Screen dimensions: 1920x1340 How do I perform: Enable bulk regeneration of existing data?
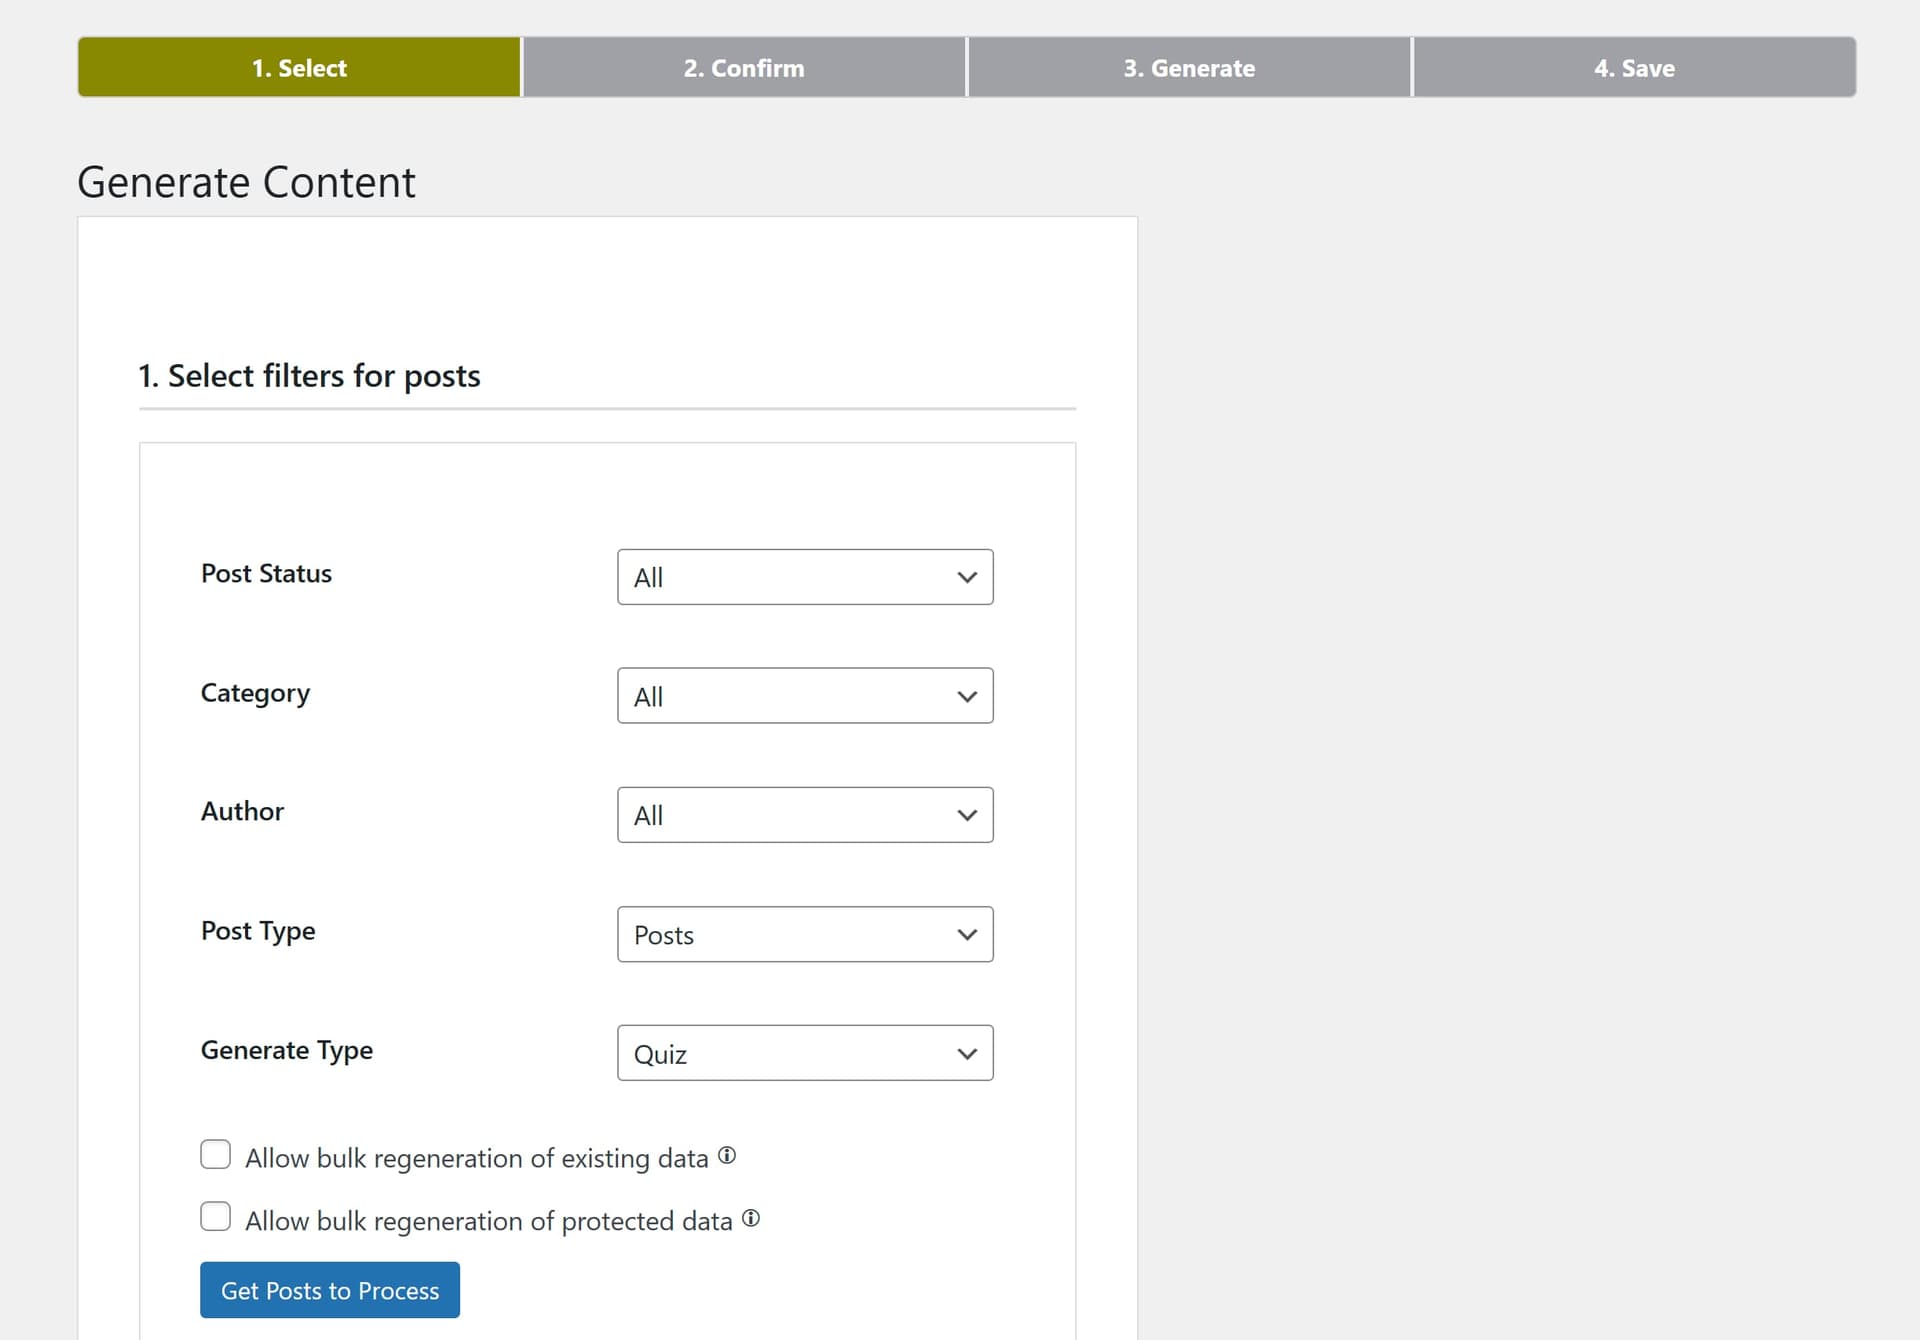click(215, 1154)
